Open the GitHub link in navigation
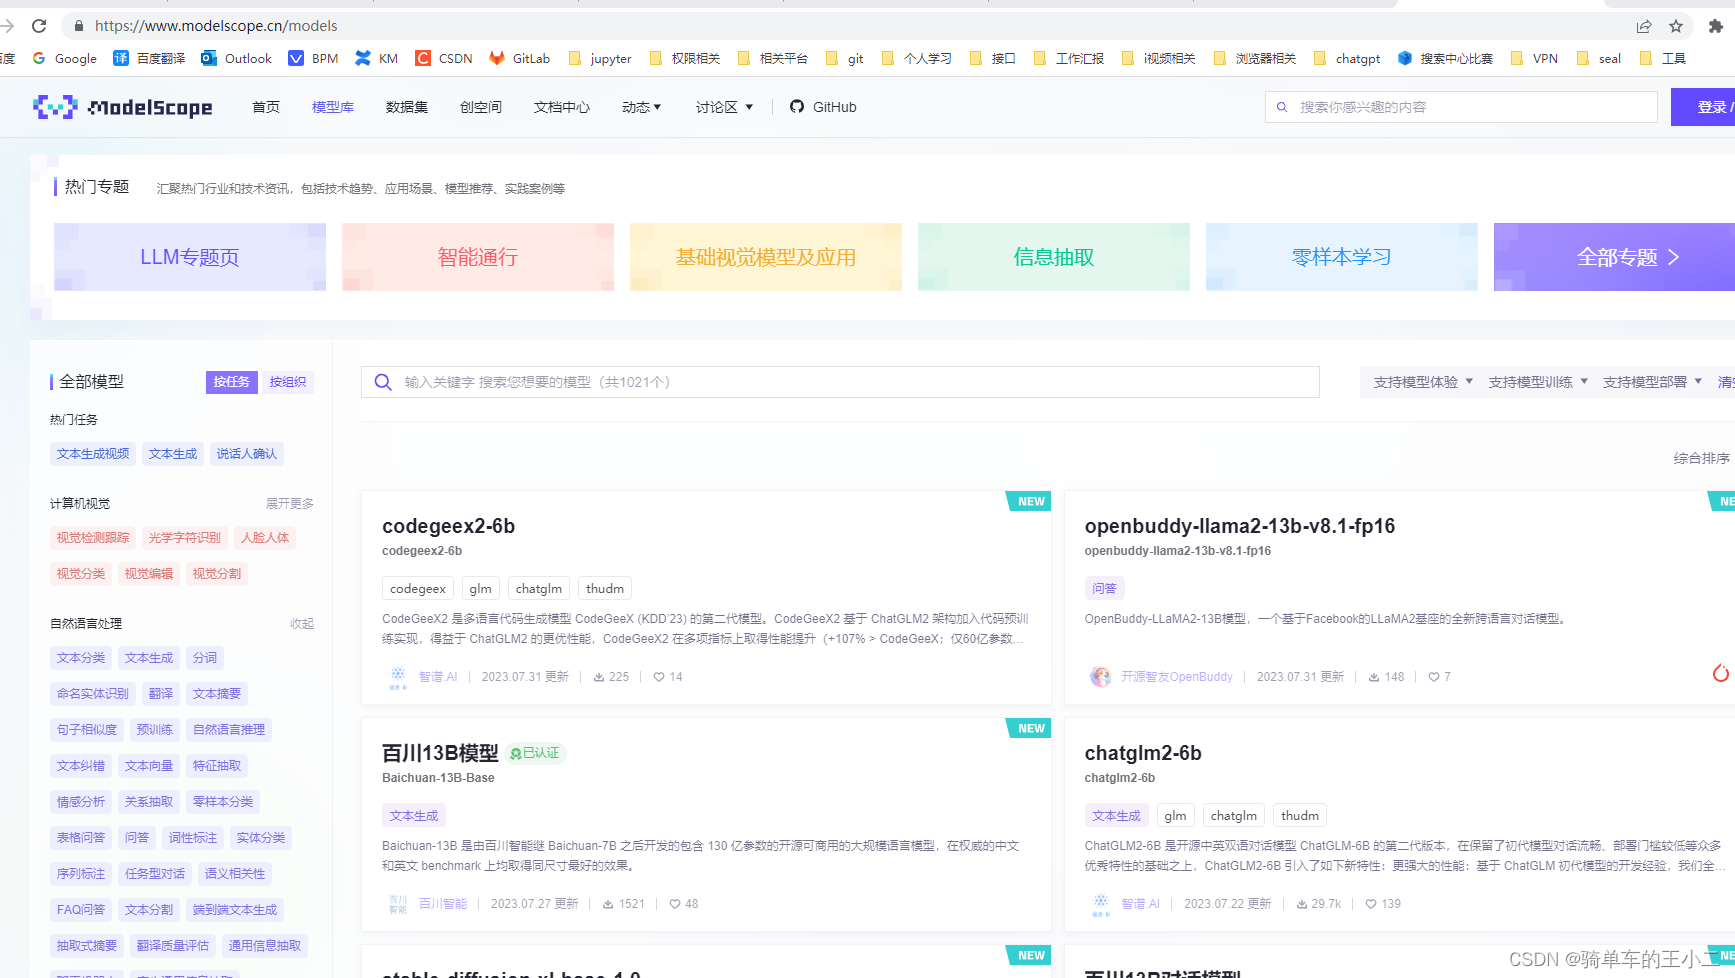The height and width of the screenshot is (978, 1735). [823, 107]
